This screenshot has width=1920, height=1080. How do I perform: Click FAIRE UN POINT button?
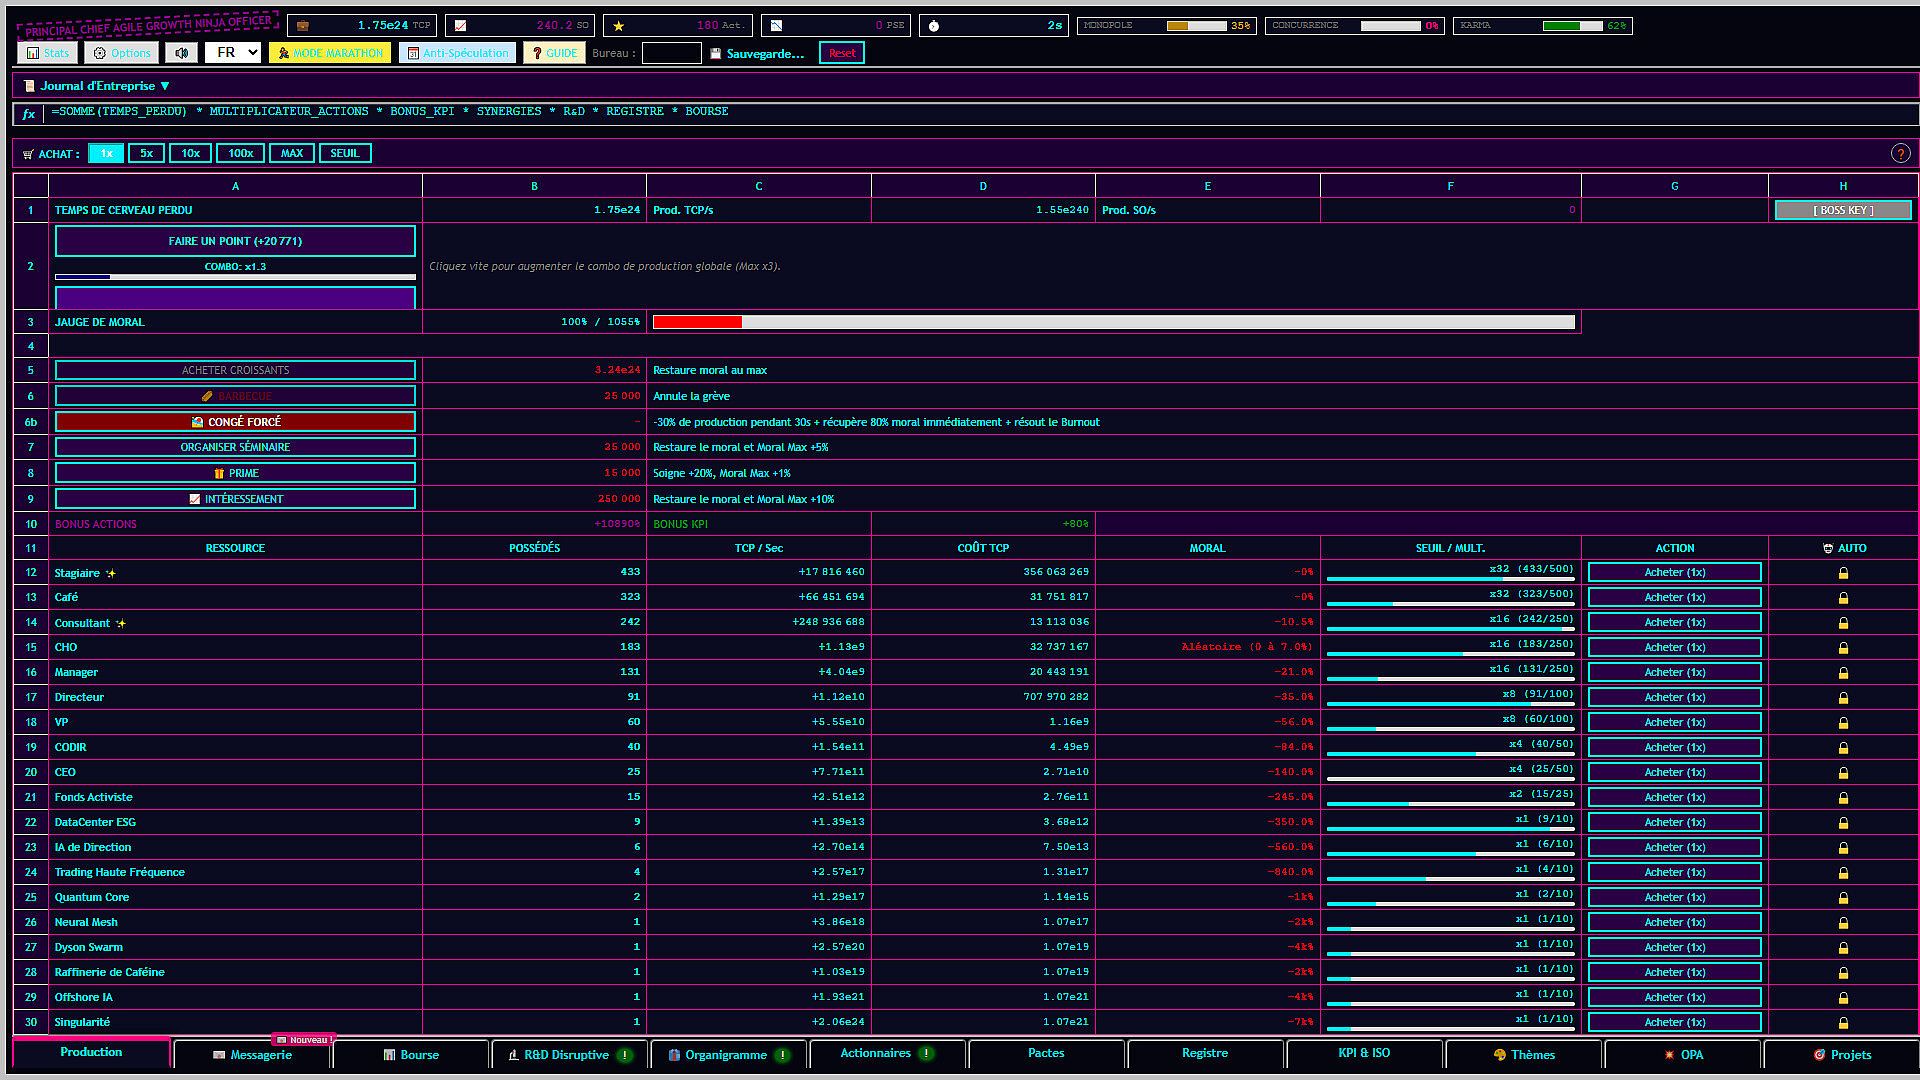[235, 241]
